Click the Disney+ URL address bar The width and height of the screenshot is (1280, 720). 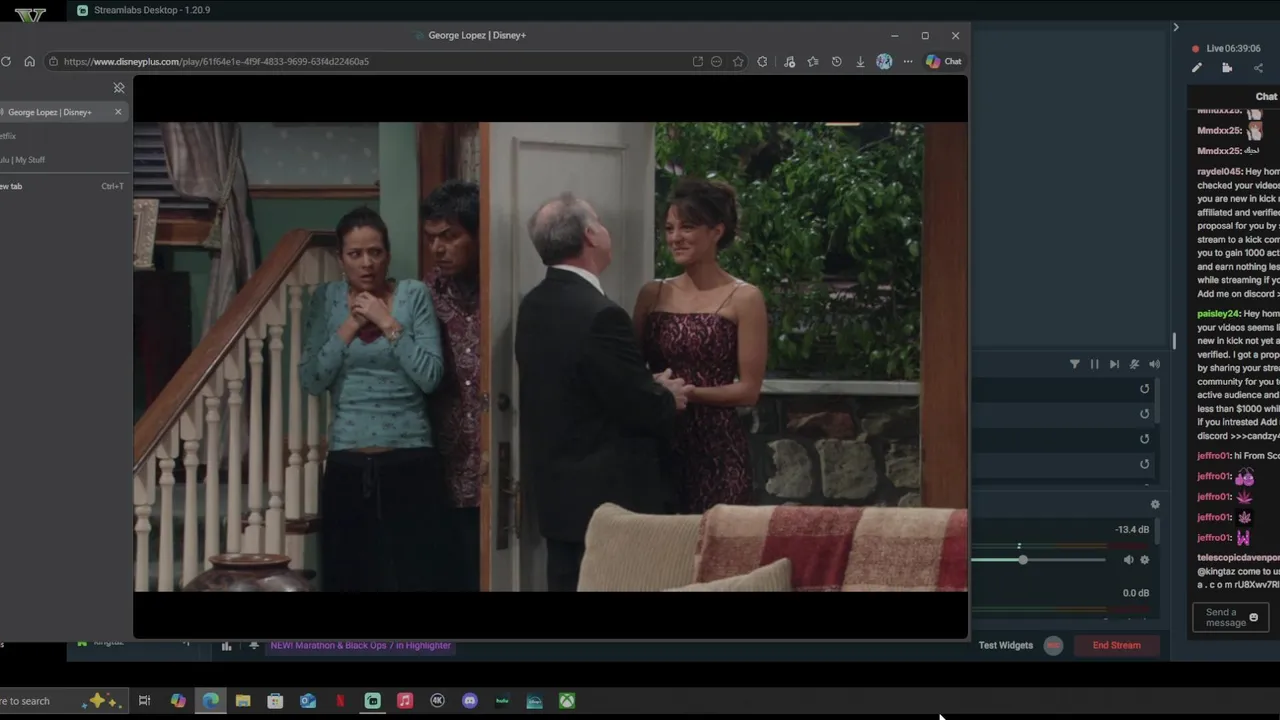(x=370, y=61)
